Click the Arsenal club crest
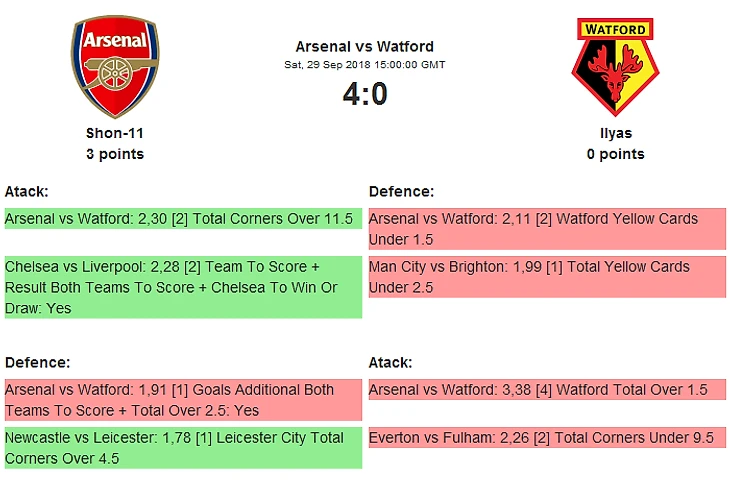Screen dimensions: 730x480 (x=115, y=66)
